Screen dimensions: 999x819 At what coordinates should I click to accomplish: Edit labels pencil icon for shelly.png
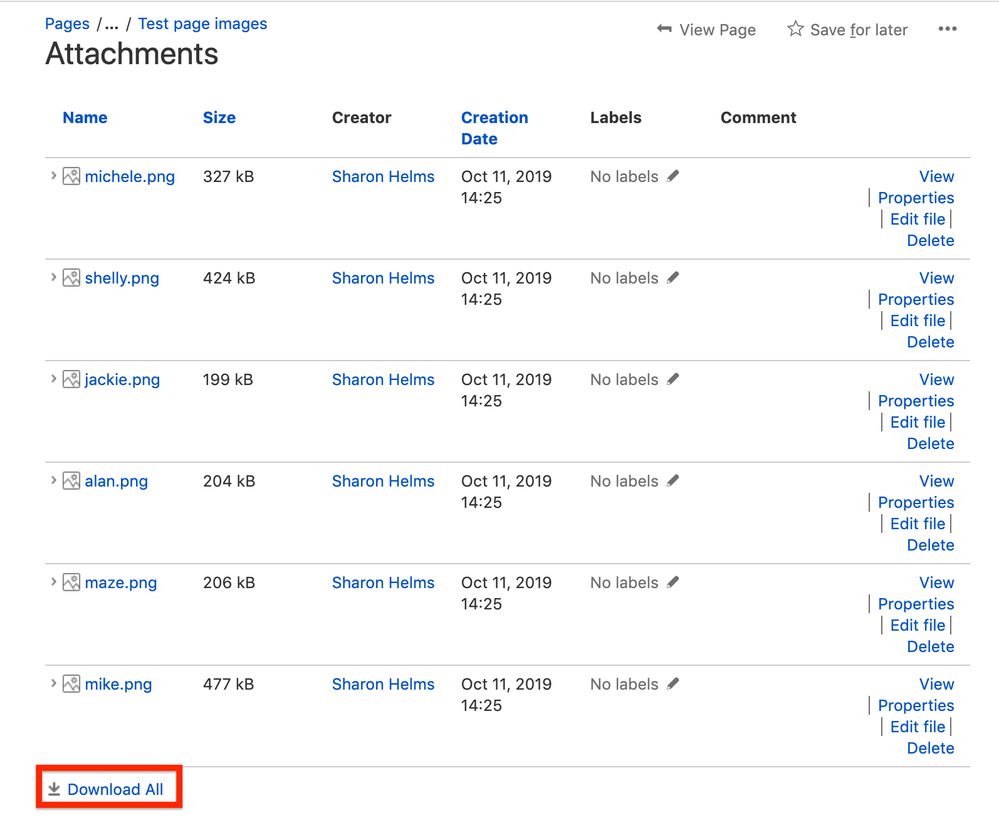(x=673, y=278)
